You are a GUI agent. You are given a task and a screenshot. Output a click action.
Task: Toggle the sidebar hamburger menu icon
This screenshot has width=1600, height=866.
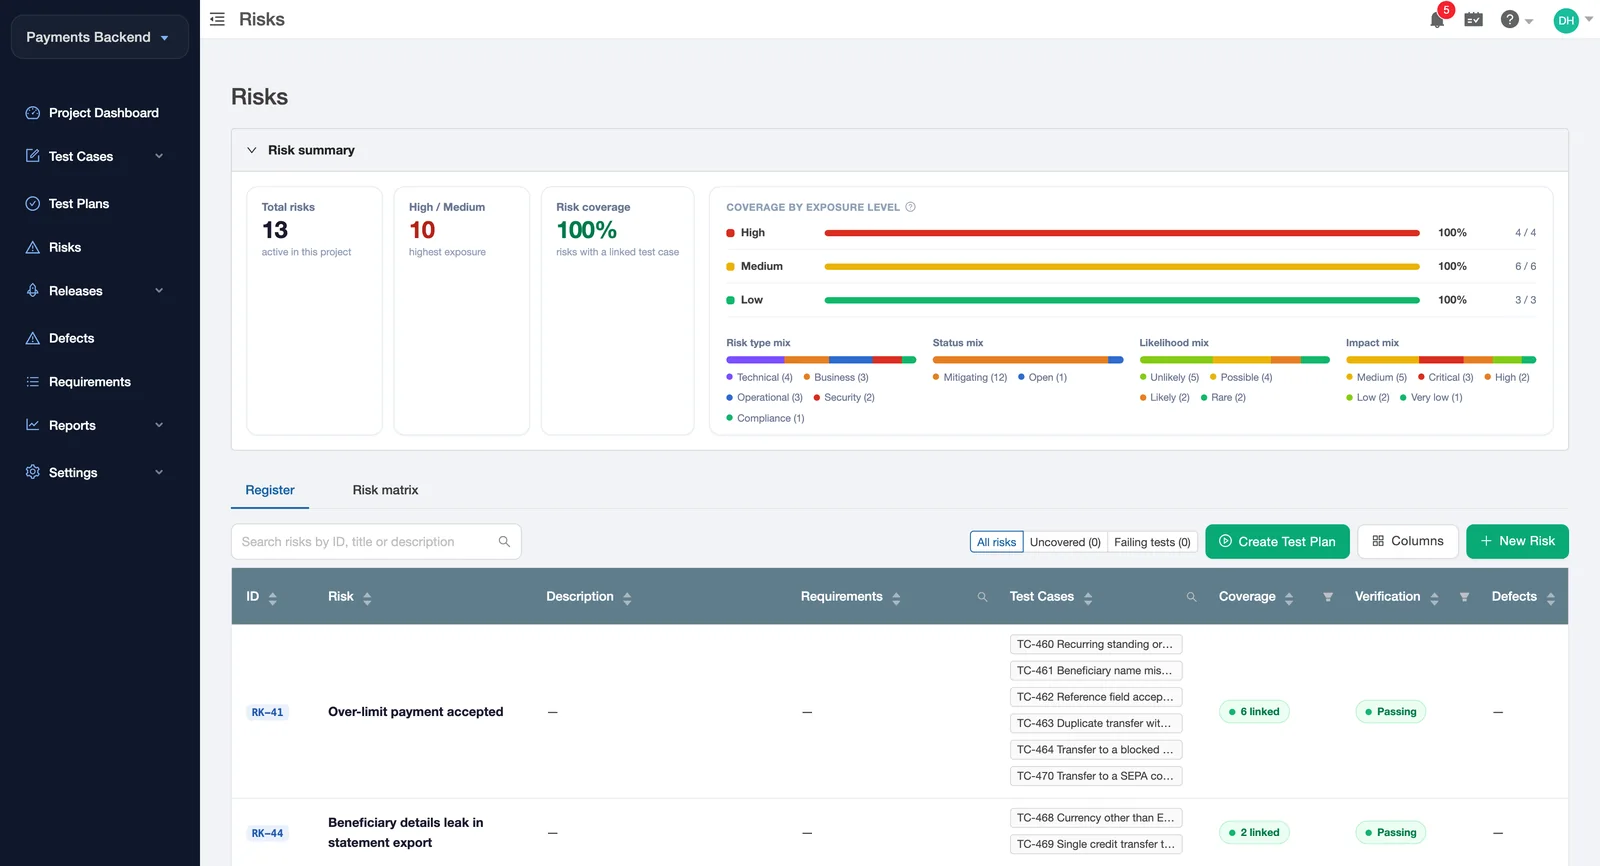tap(217, 20)
